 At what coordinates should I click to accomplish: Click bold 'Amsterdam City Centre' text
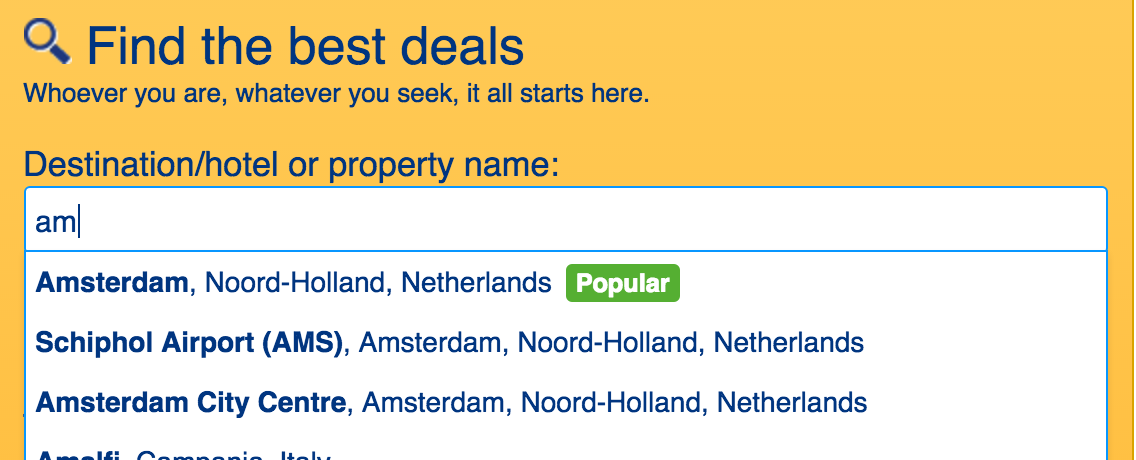pyautogui.click(x=191, y=402)
